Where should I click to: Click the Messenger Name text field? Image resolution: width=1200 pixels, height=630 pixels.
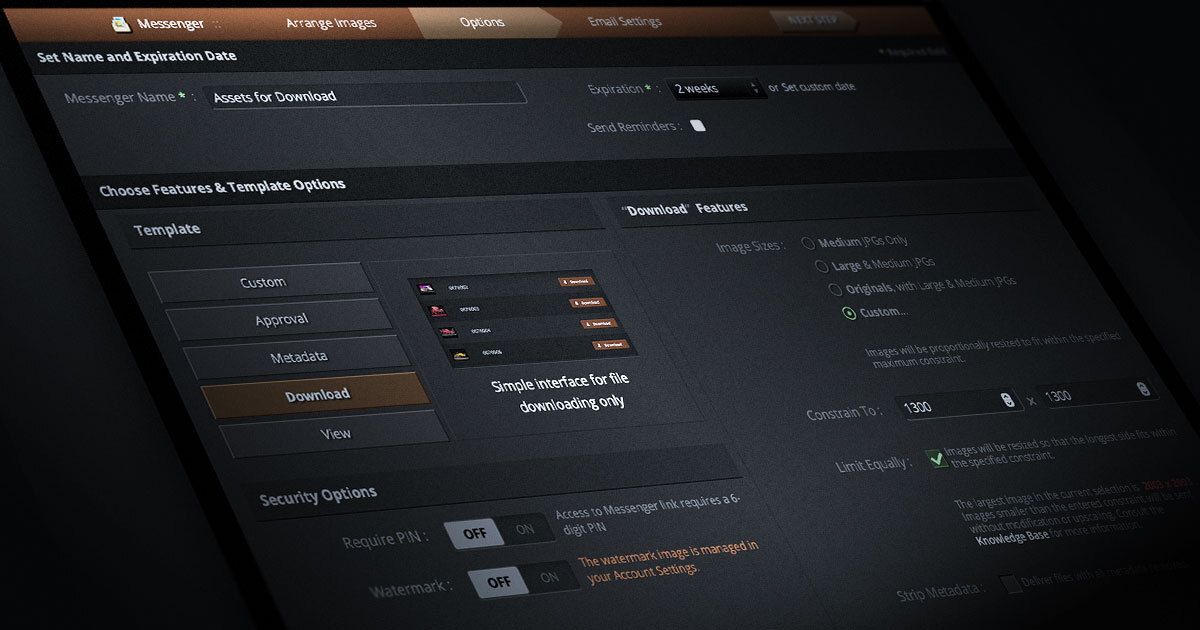(x=366, y=96)
